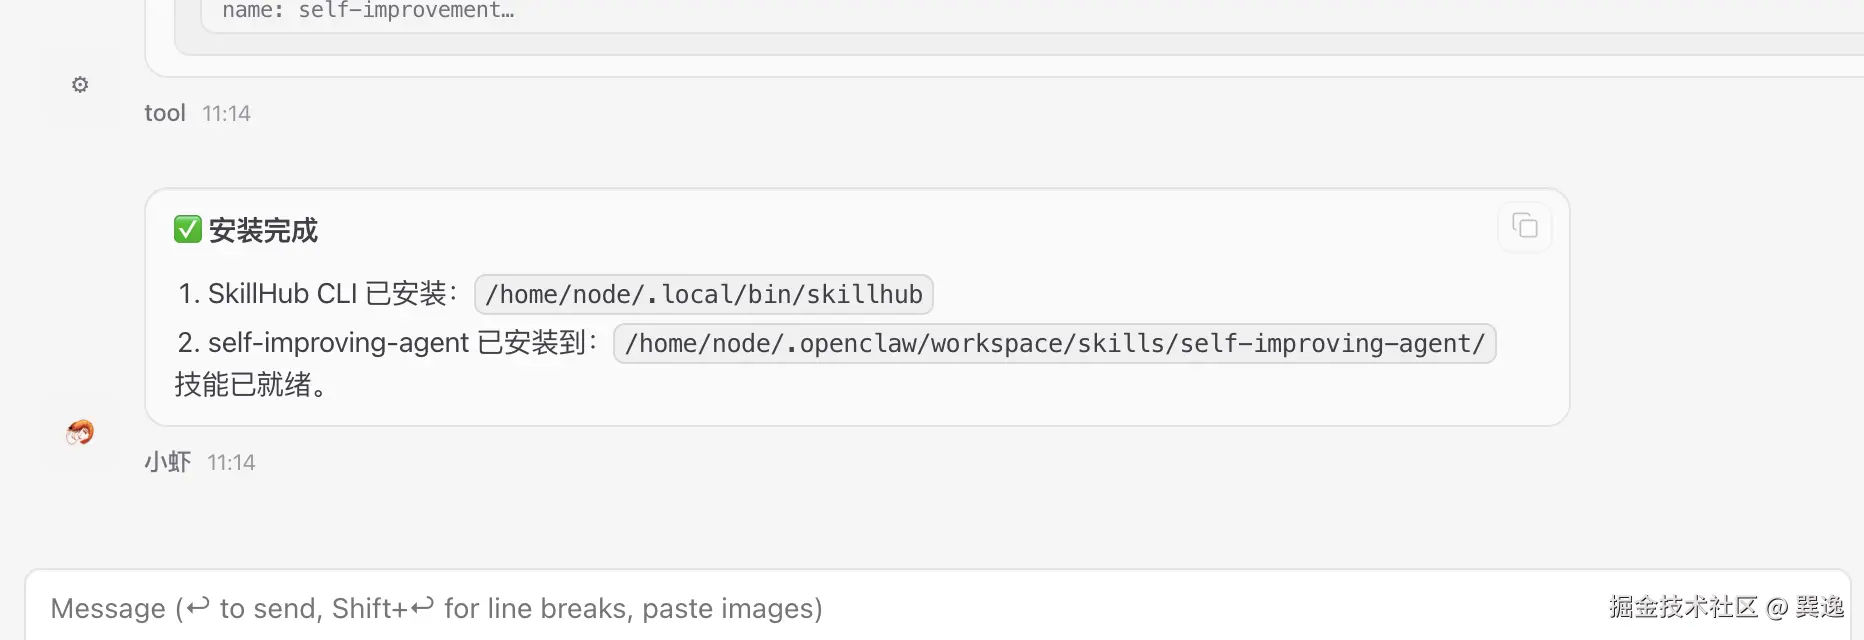The height and width of the screenshot is (640, 1864).
Task: Click the copy message icon
Action: pyautogui.click(x=1524, y=226)
